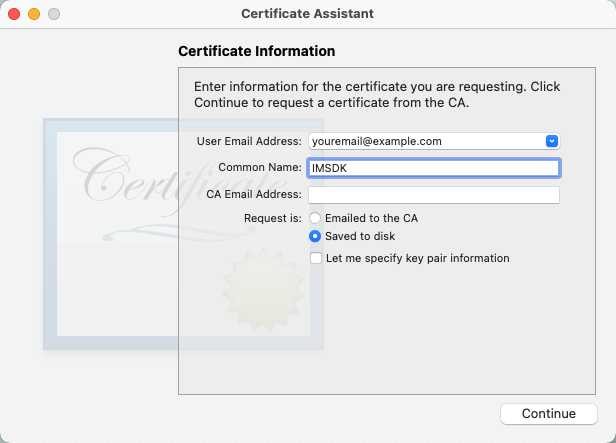Click the grayed-out zoom window button
The height and width of the screenshot is (443, 616).
tap(54, 14)
